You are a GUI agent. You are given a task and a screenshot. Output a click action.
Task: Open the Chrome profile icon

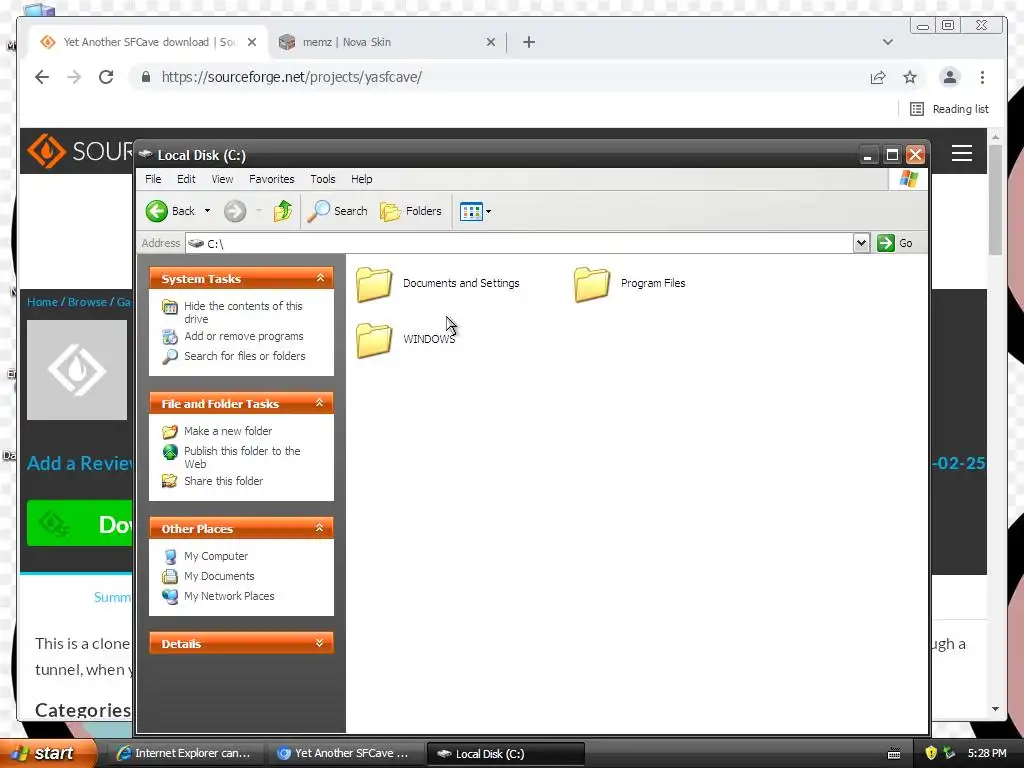click(x=950, y=77)
